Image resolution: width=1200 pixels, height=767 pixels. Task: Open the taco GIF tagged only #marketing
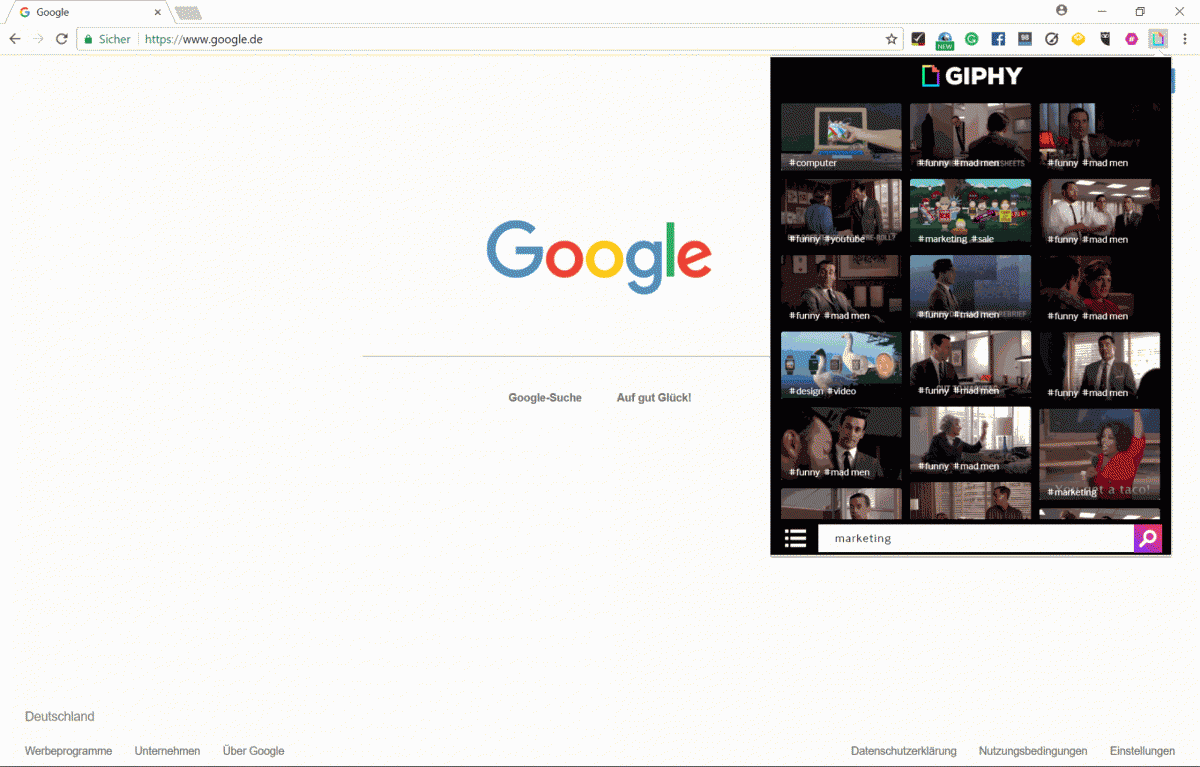tap(1100, 454)
